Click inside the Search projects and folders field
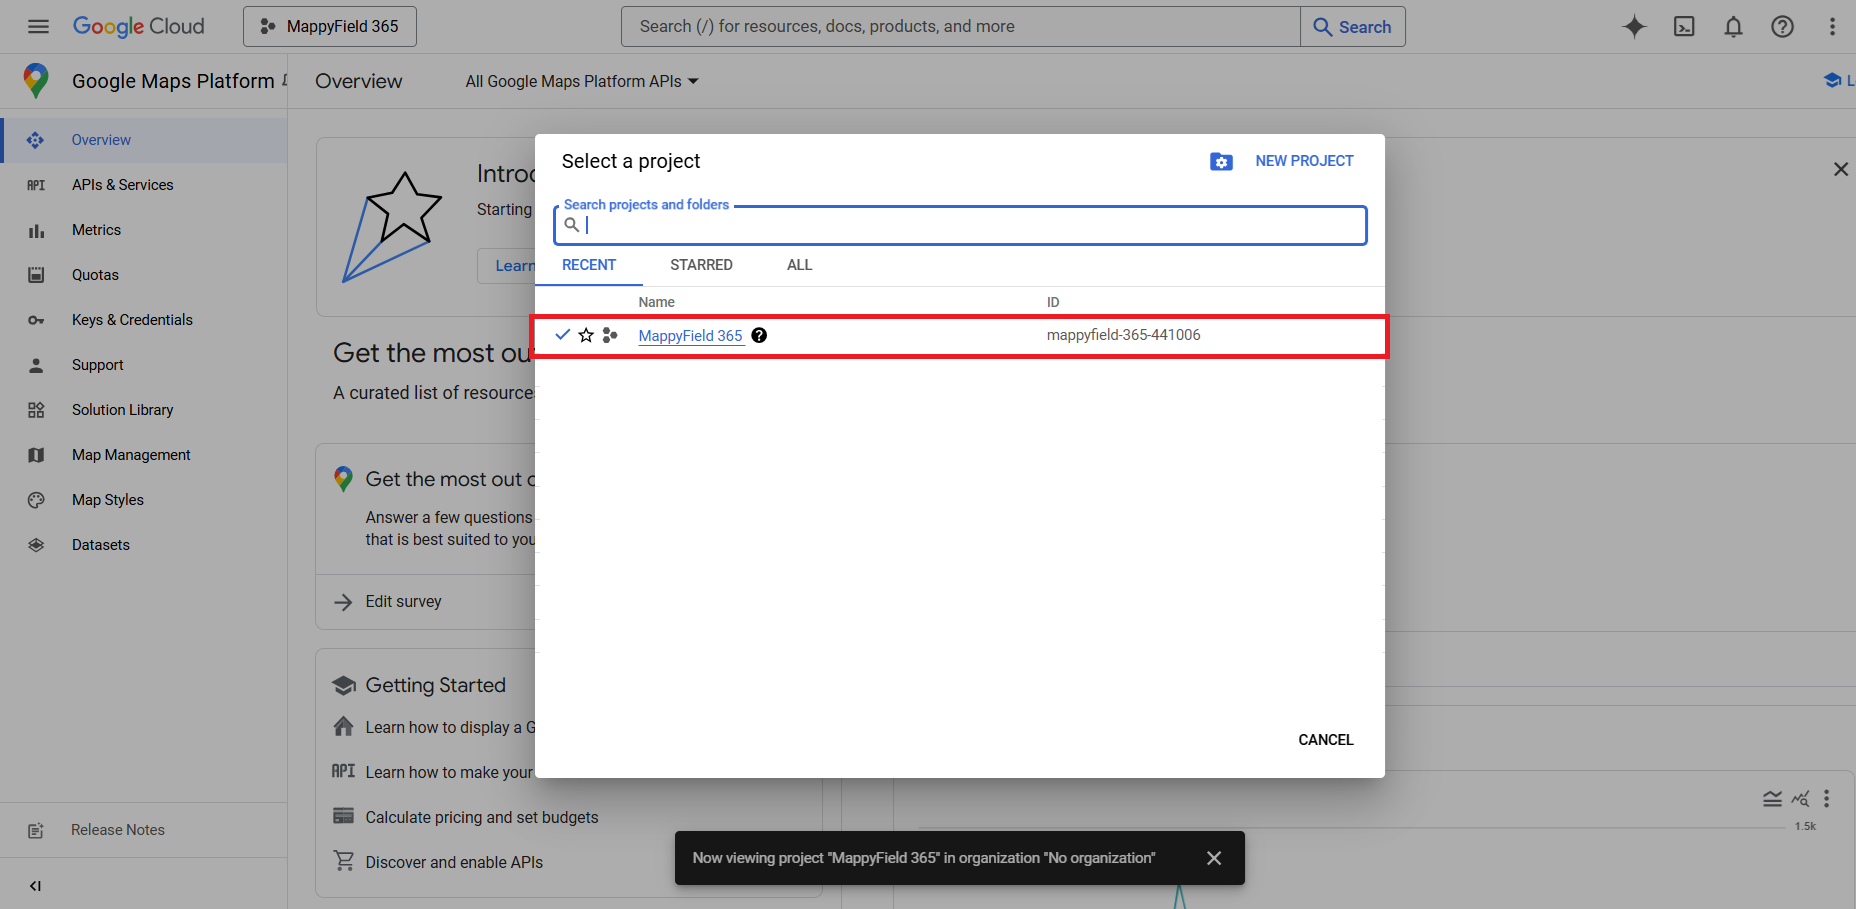This screenshot has width=1856, height=909. point(960,225)
